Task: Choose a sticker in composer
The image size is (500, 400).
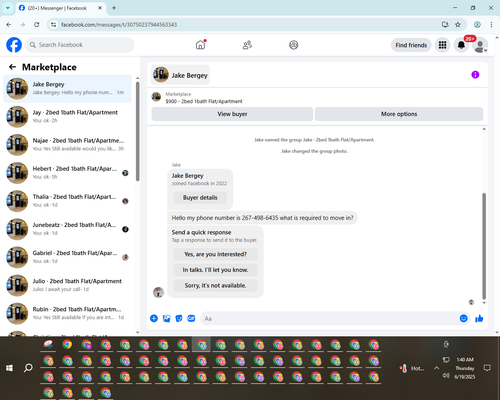Action: click(x=179, y=318)
